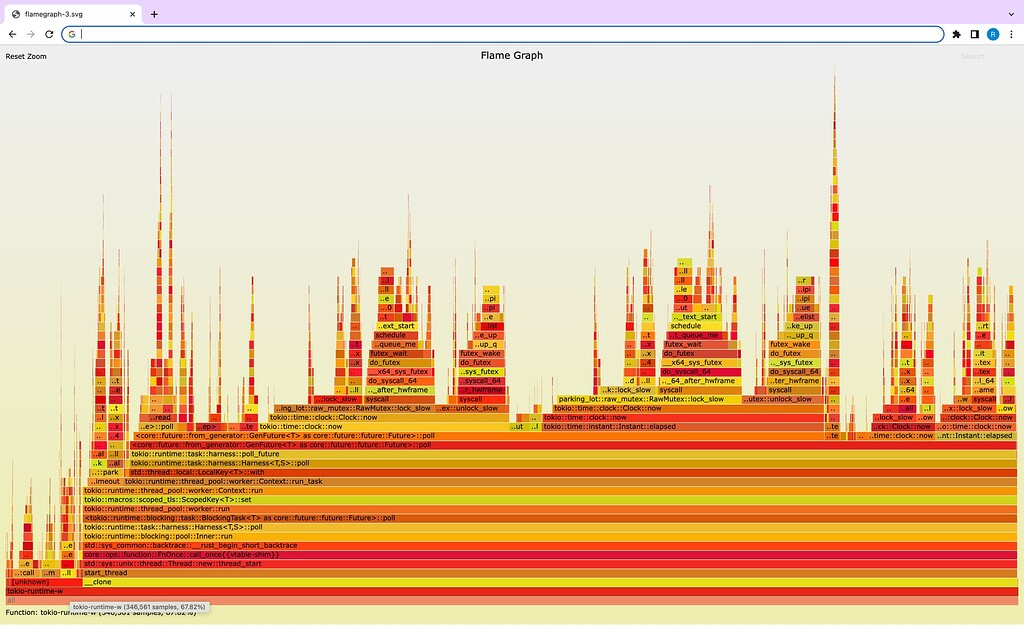
Task: Activate the Search control in the flame graph
Action: [x=971, y=57]
